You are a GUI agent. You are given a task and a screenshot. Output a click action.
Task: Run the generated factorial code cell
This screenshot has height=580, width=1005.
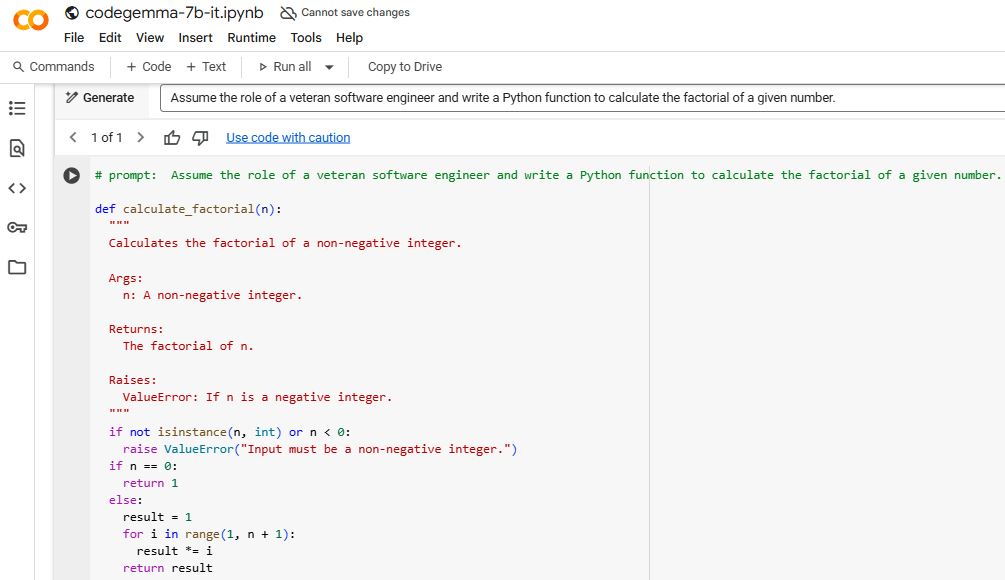70,175
